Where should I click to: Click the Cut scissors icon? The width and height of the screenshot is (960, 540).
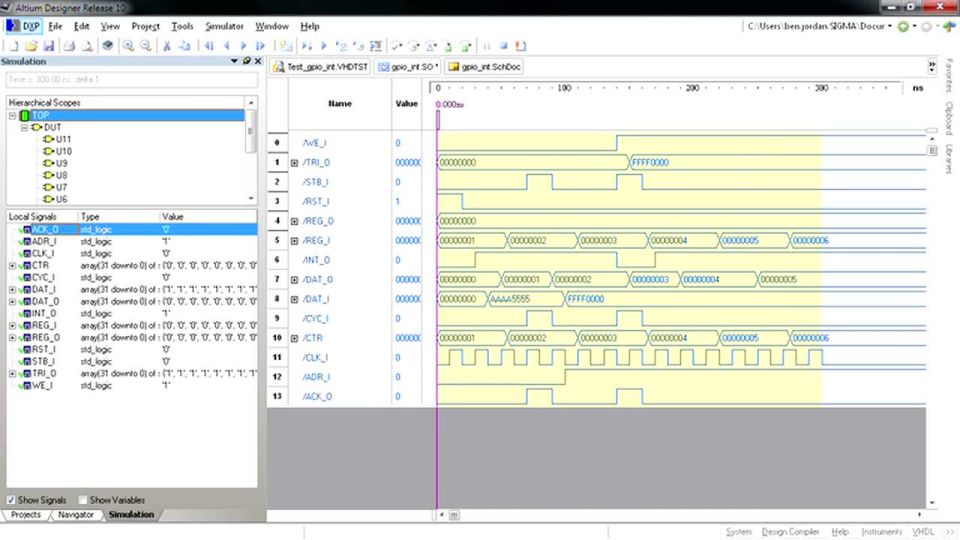167,46
